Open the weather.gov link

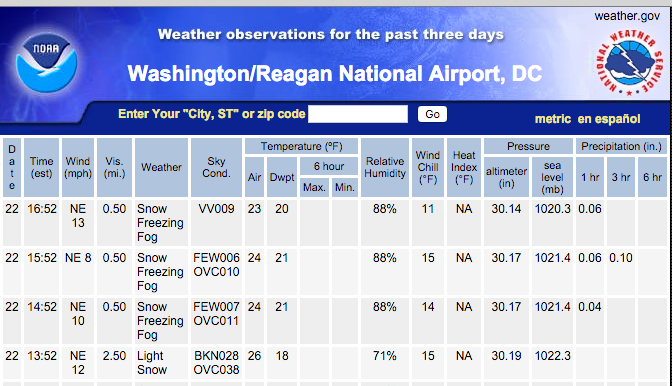pyautogui.click(x=627, y=16)
